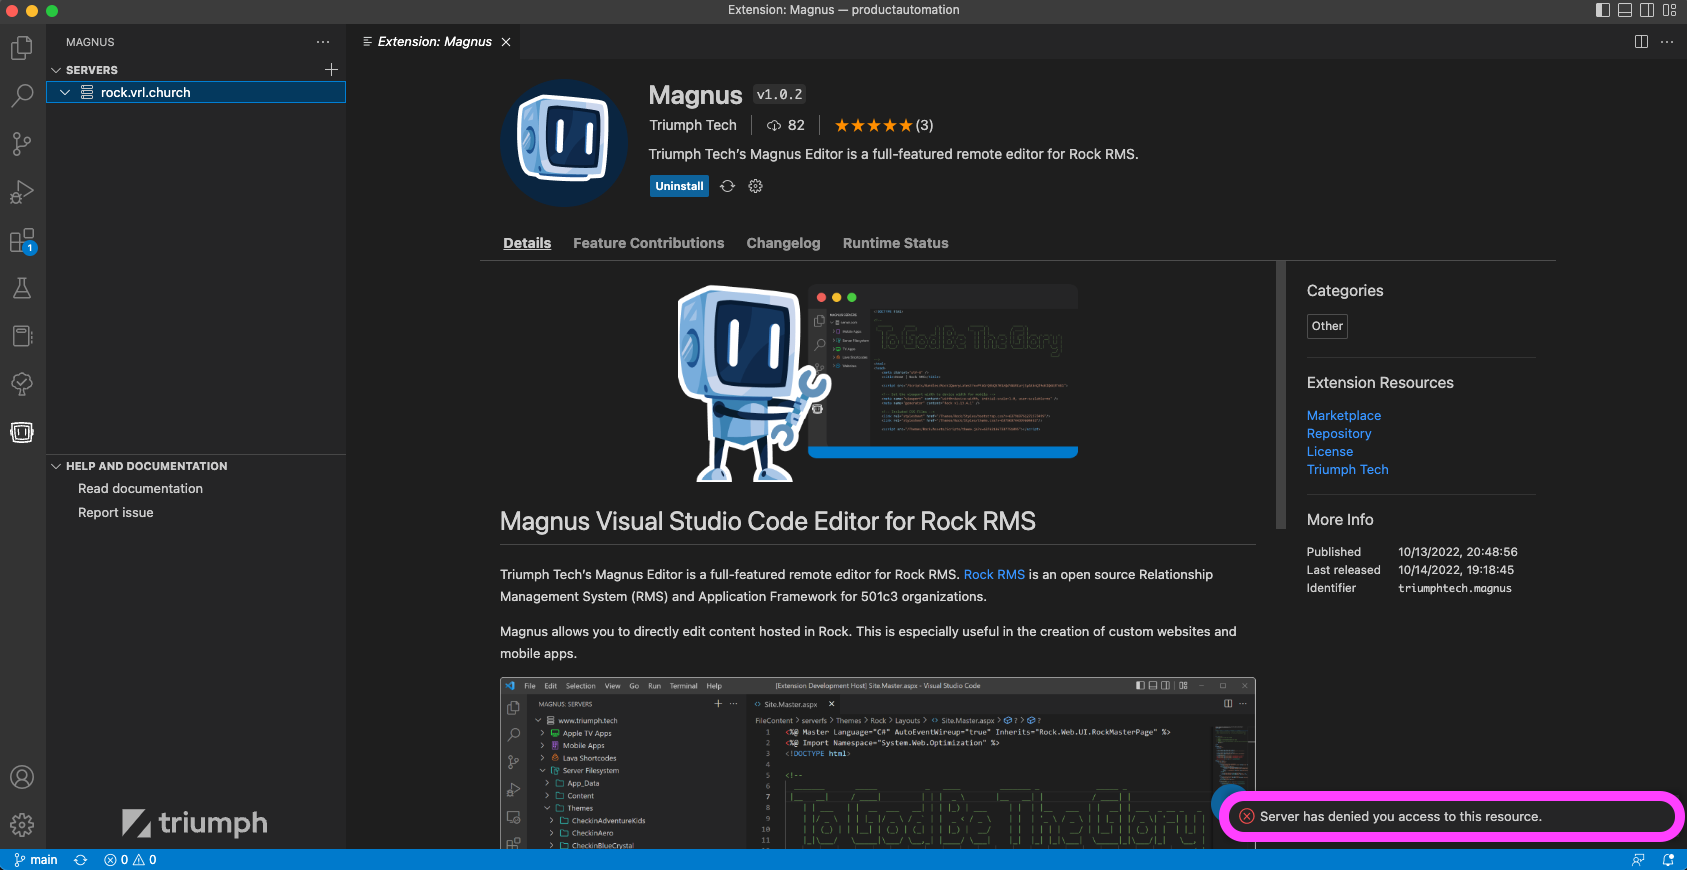The height and width of the screenshot is (870, 1687).
Task: Click the main branch in status bar
Action: (36, 860)
